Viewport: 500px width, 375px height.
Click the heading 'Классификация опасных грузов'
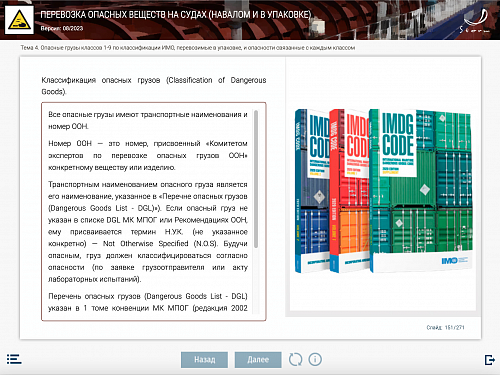coord(154,86)
